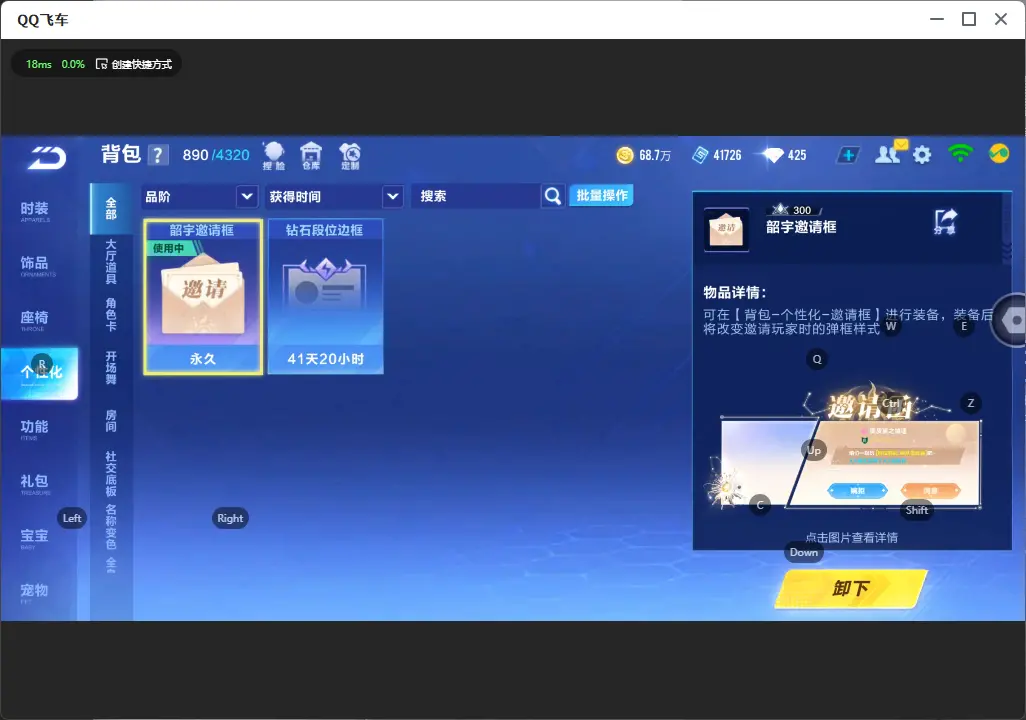This screenshot has width=1026, height=720.
Task: Click the envelope item icon in detail header
Action: pyautogui.click(x=726, y=230)
